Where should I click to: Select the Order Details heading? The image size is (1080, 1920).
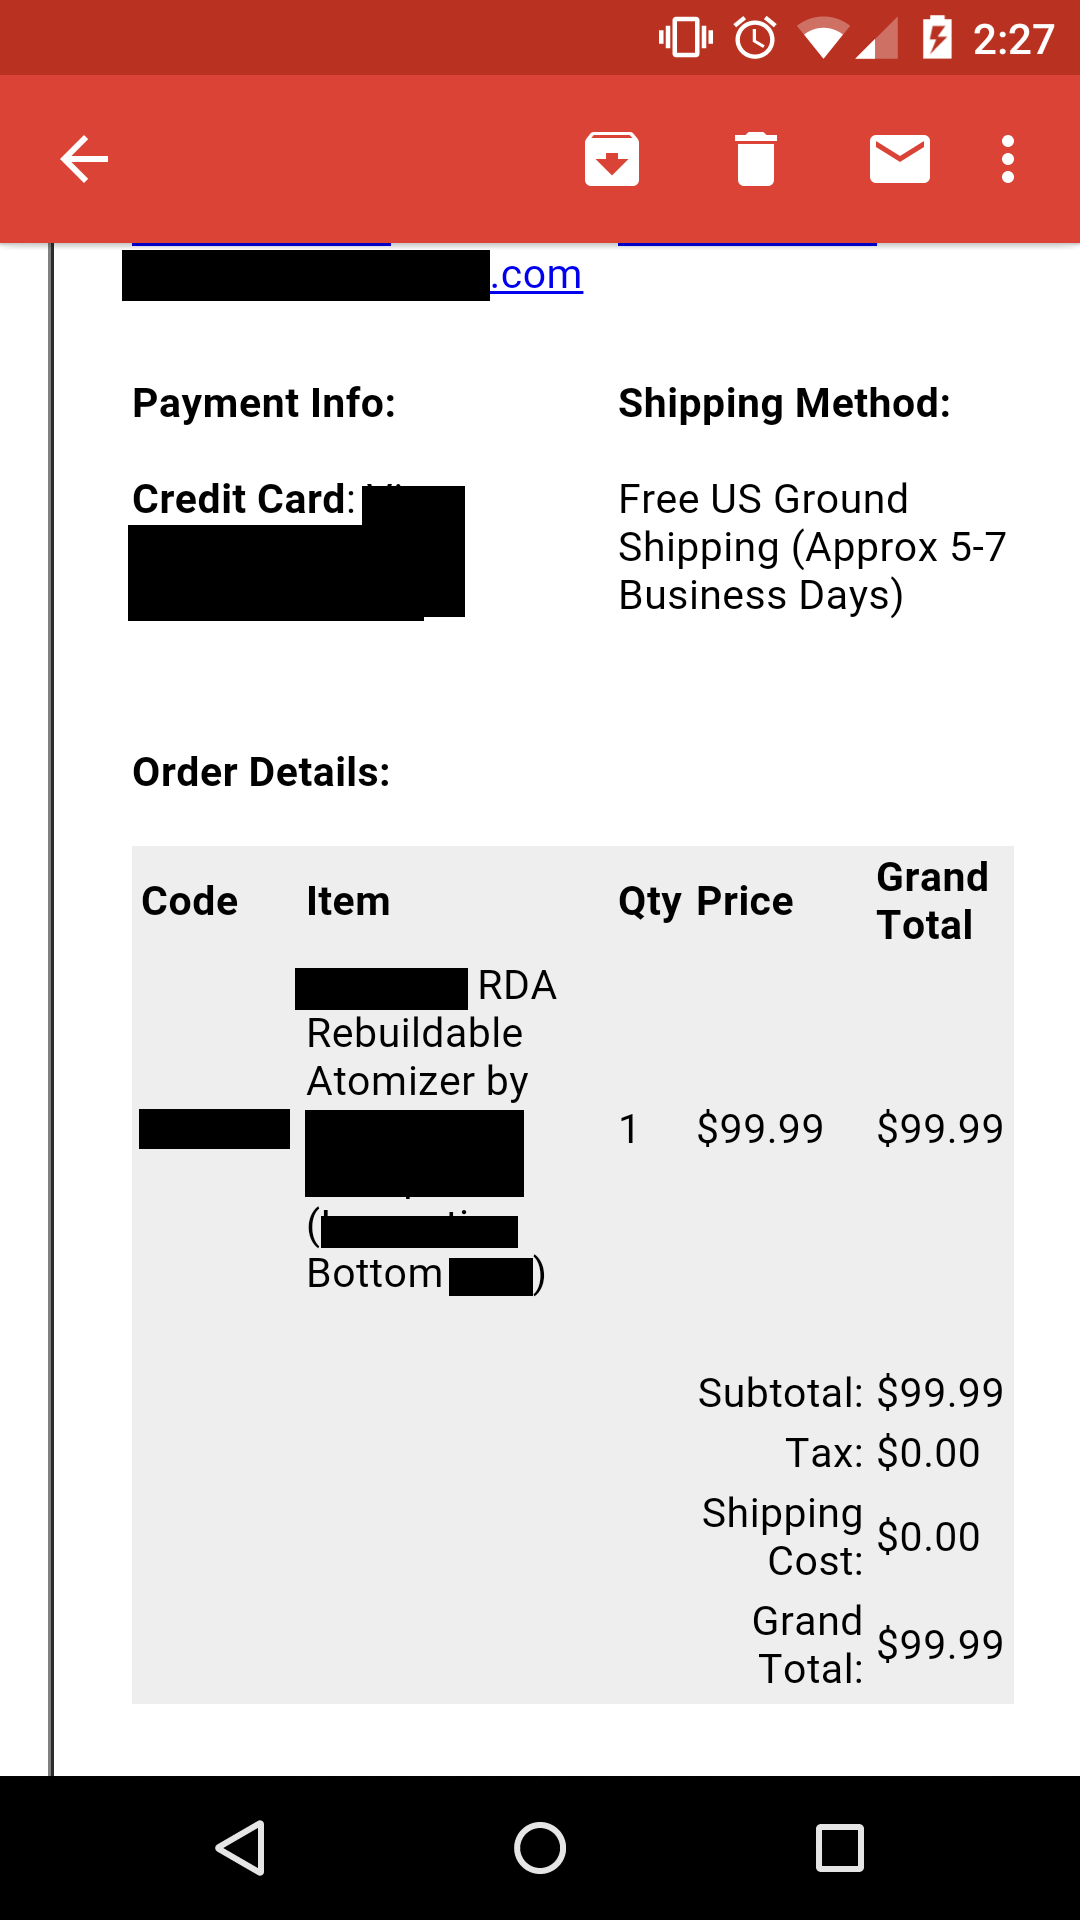(x=261, y=772)
